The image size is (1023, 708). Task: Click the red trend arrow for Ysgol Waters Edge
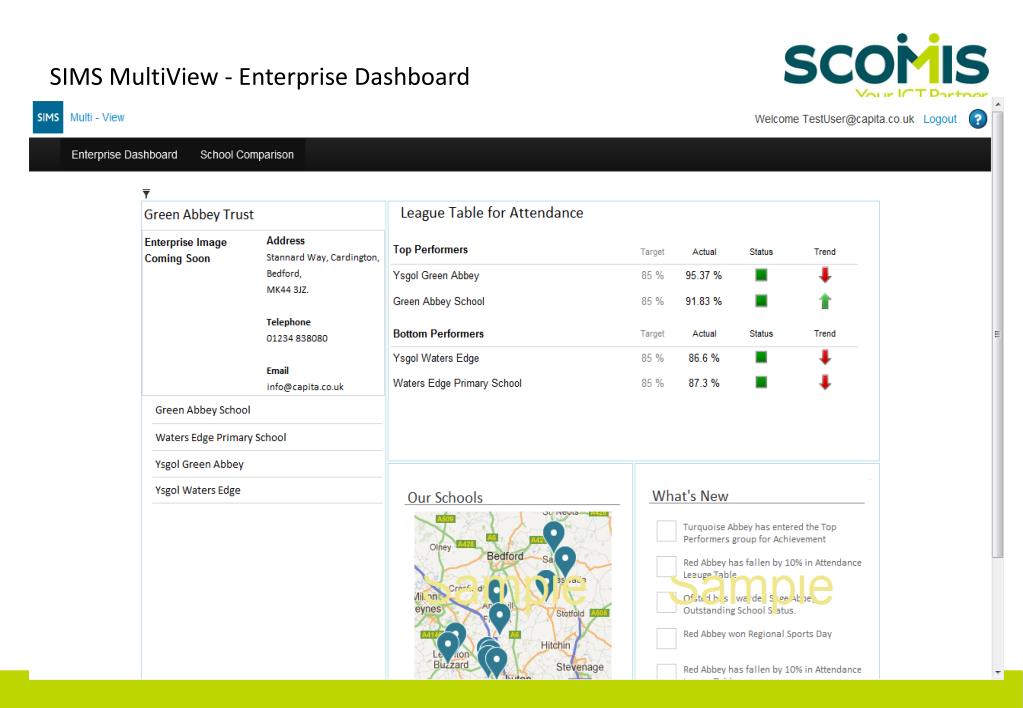point(825,357)
